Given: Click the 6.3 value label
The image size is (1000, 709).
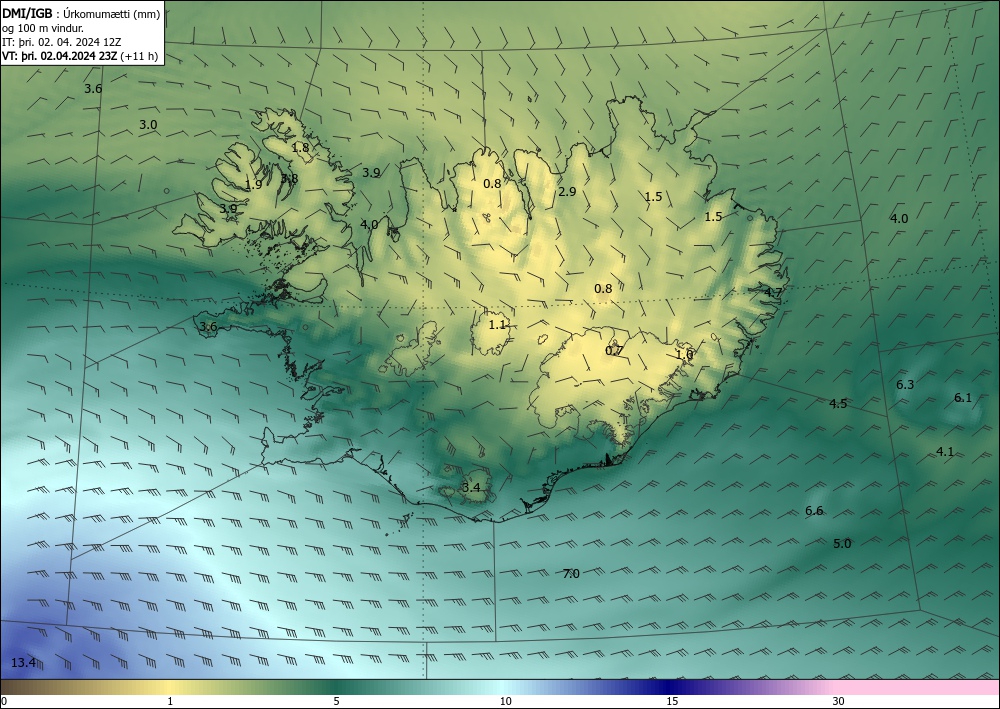Looking at the screenshot, I should (905, 384).
